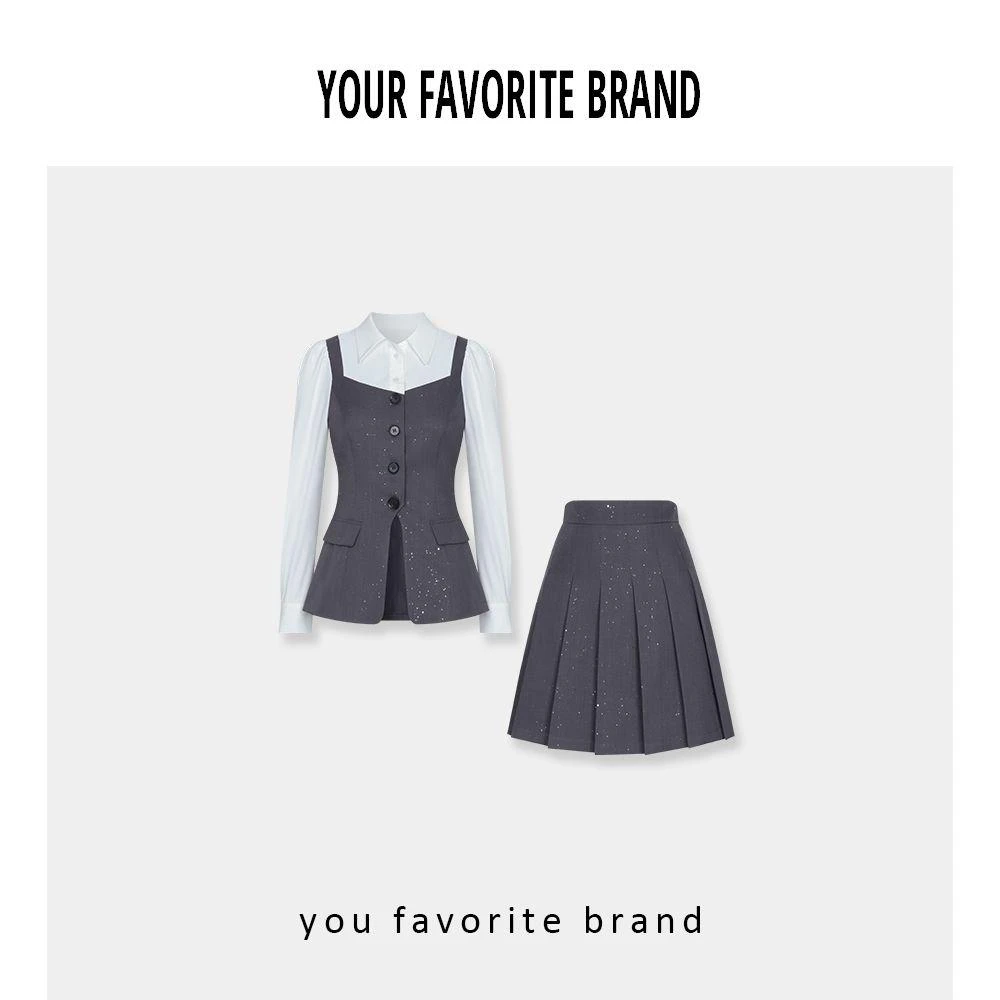
Task: Click the word 'favorite' in the bottom caption
Action: point(477,921)
